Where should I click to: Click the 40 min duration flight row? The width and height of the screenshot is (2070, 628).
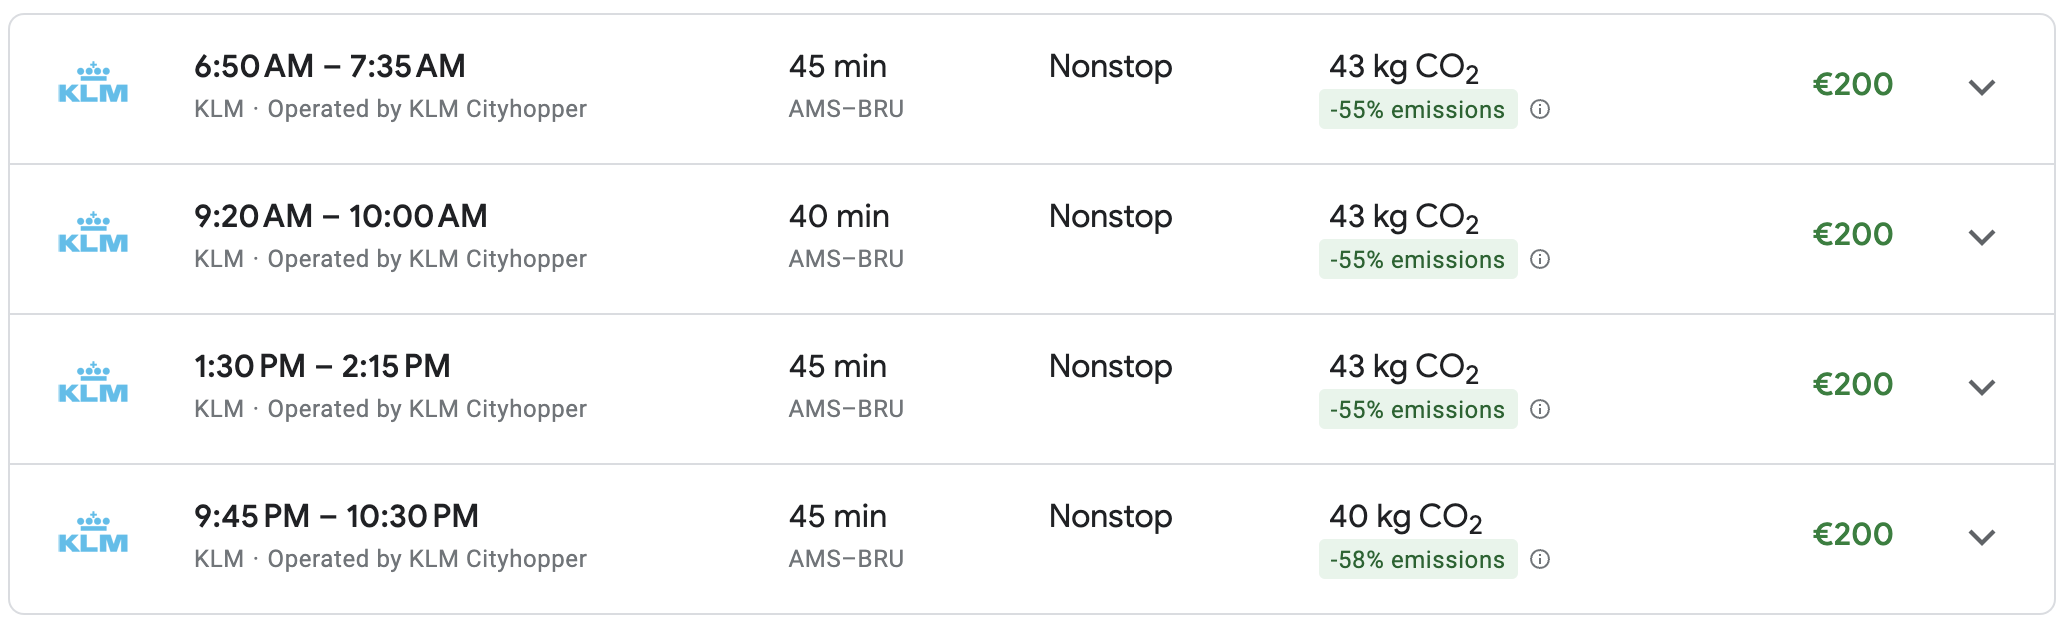coord(838,217)
